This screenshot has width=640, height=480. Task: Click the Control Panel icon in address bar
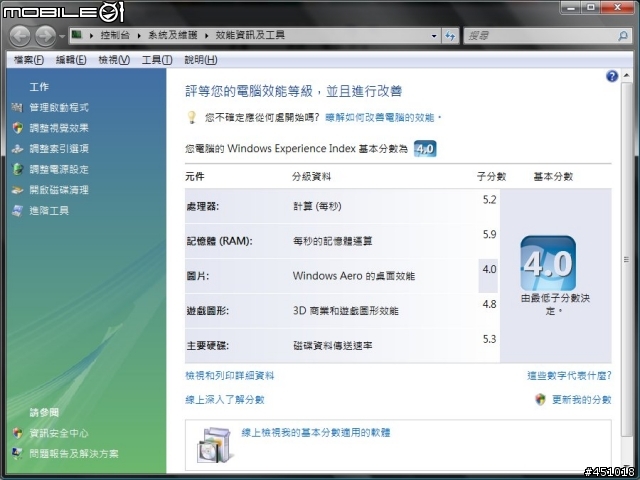point(77,35)
